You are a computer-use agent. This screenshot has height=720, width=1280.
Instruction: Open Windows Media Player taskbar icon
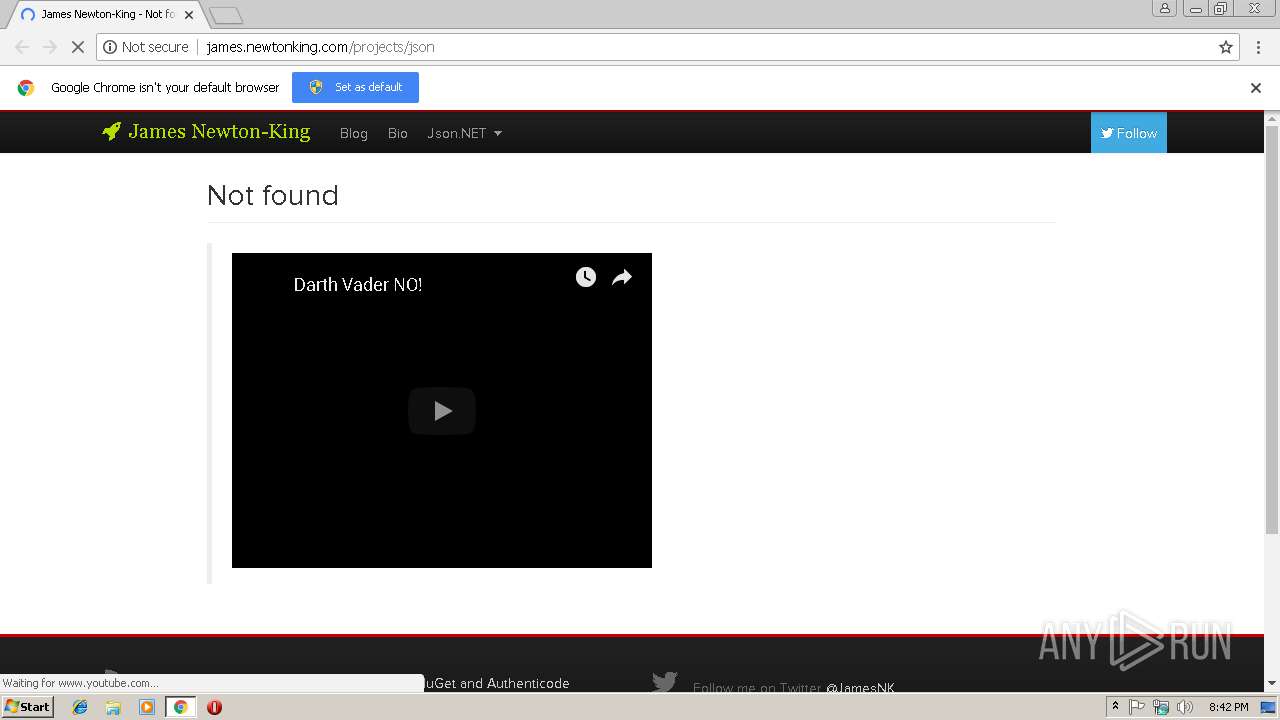tap(147, 707)
